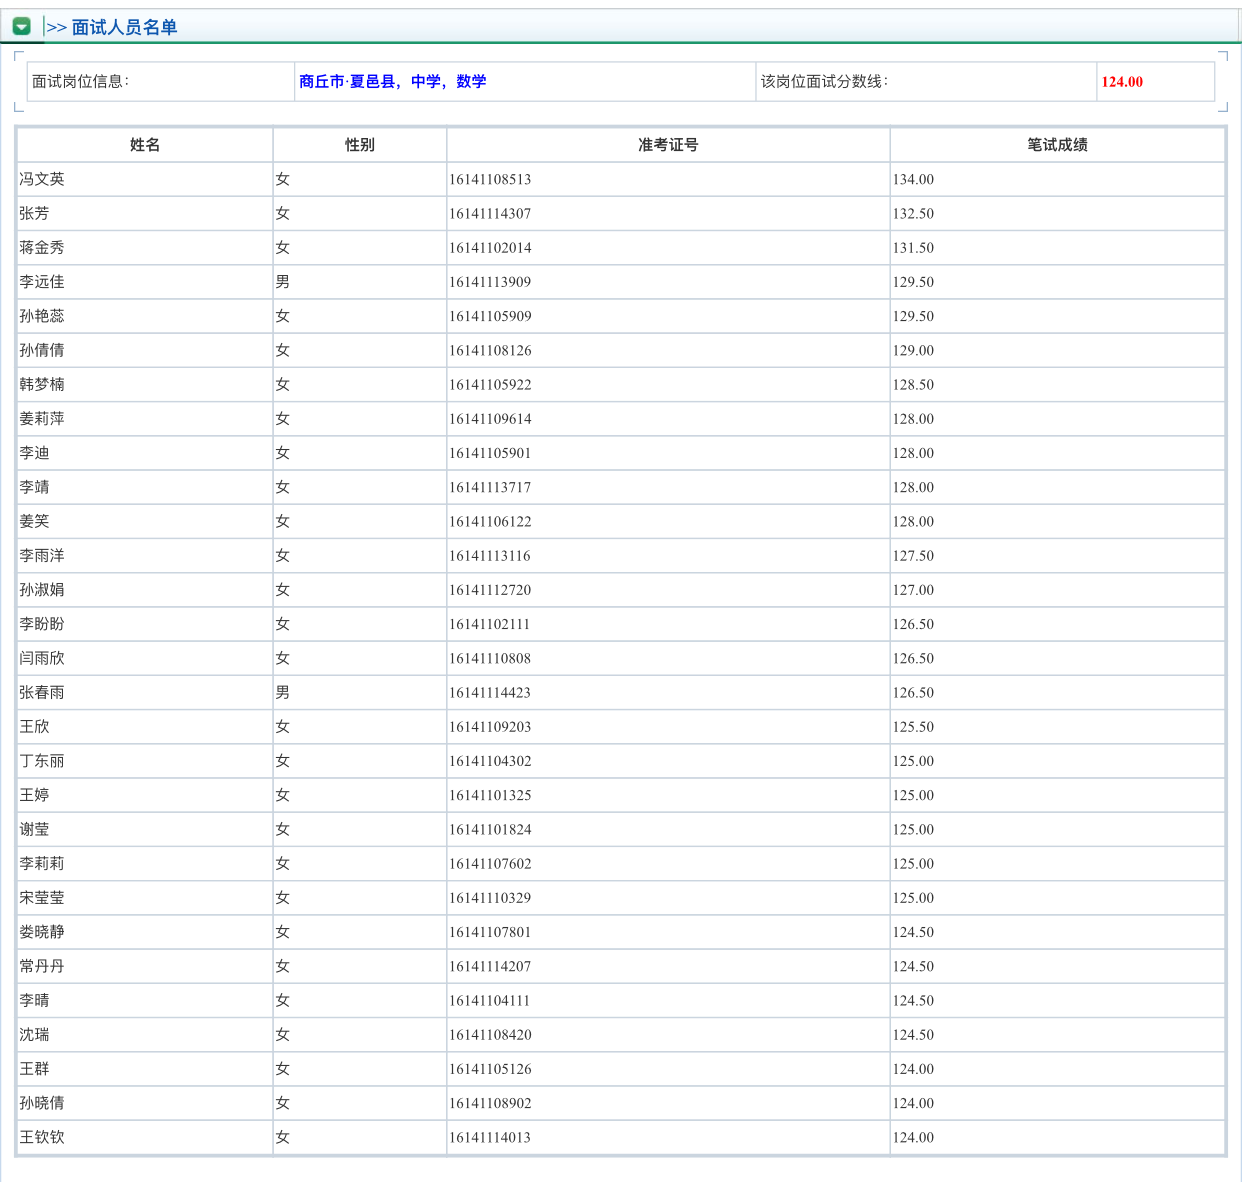This screenshot has width=1242, height=1182.
Task: Click exam number 16141105922
Action: click(490, 385)
